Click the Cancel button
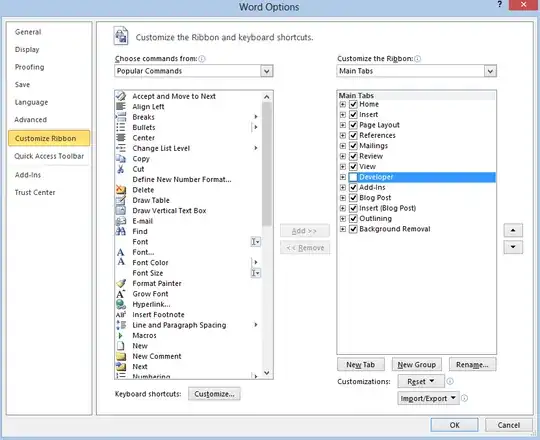Viewport: 540px width, 440px height. (508, 425)
